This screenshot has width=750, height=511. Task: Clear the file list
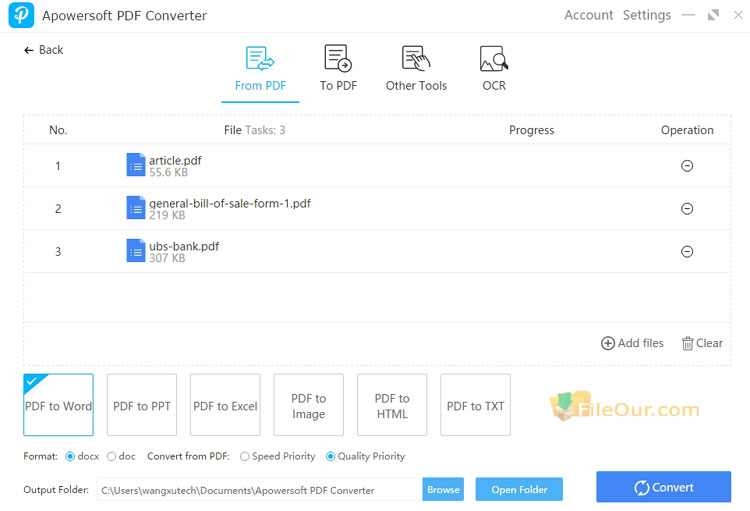(x=702, y=343)
